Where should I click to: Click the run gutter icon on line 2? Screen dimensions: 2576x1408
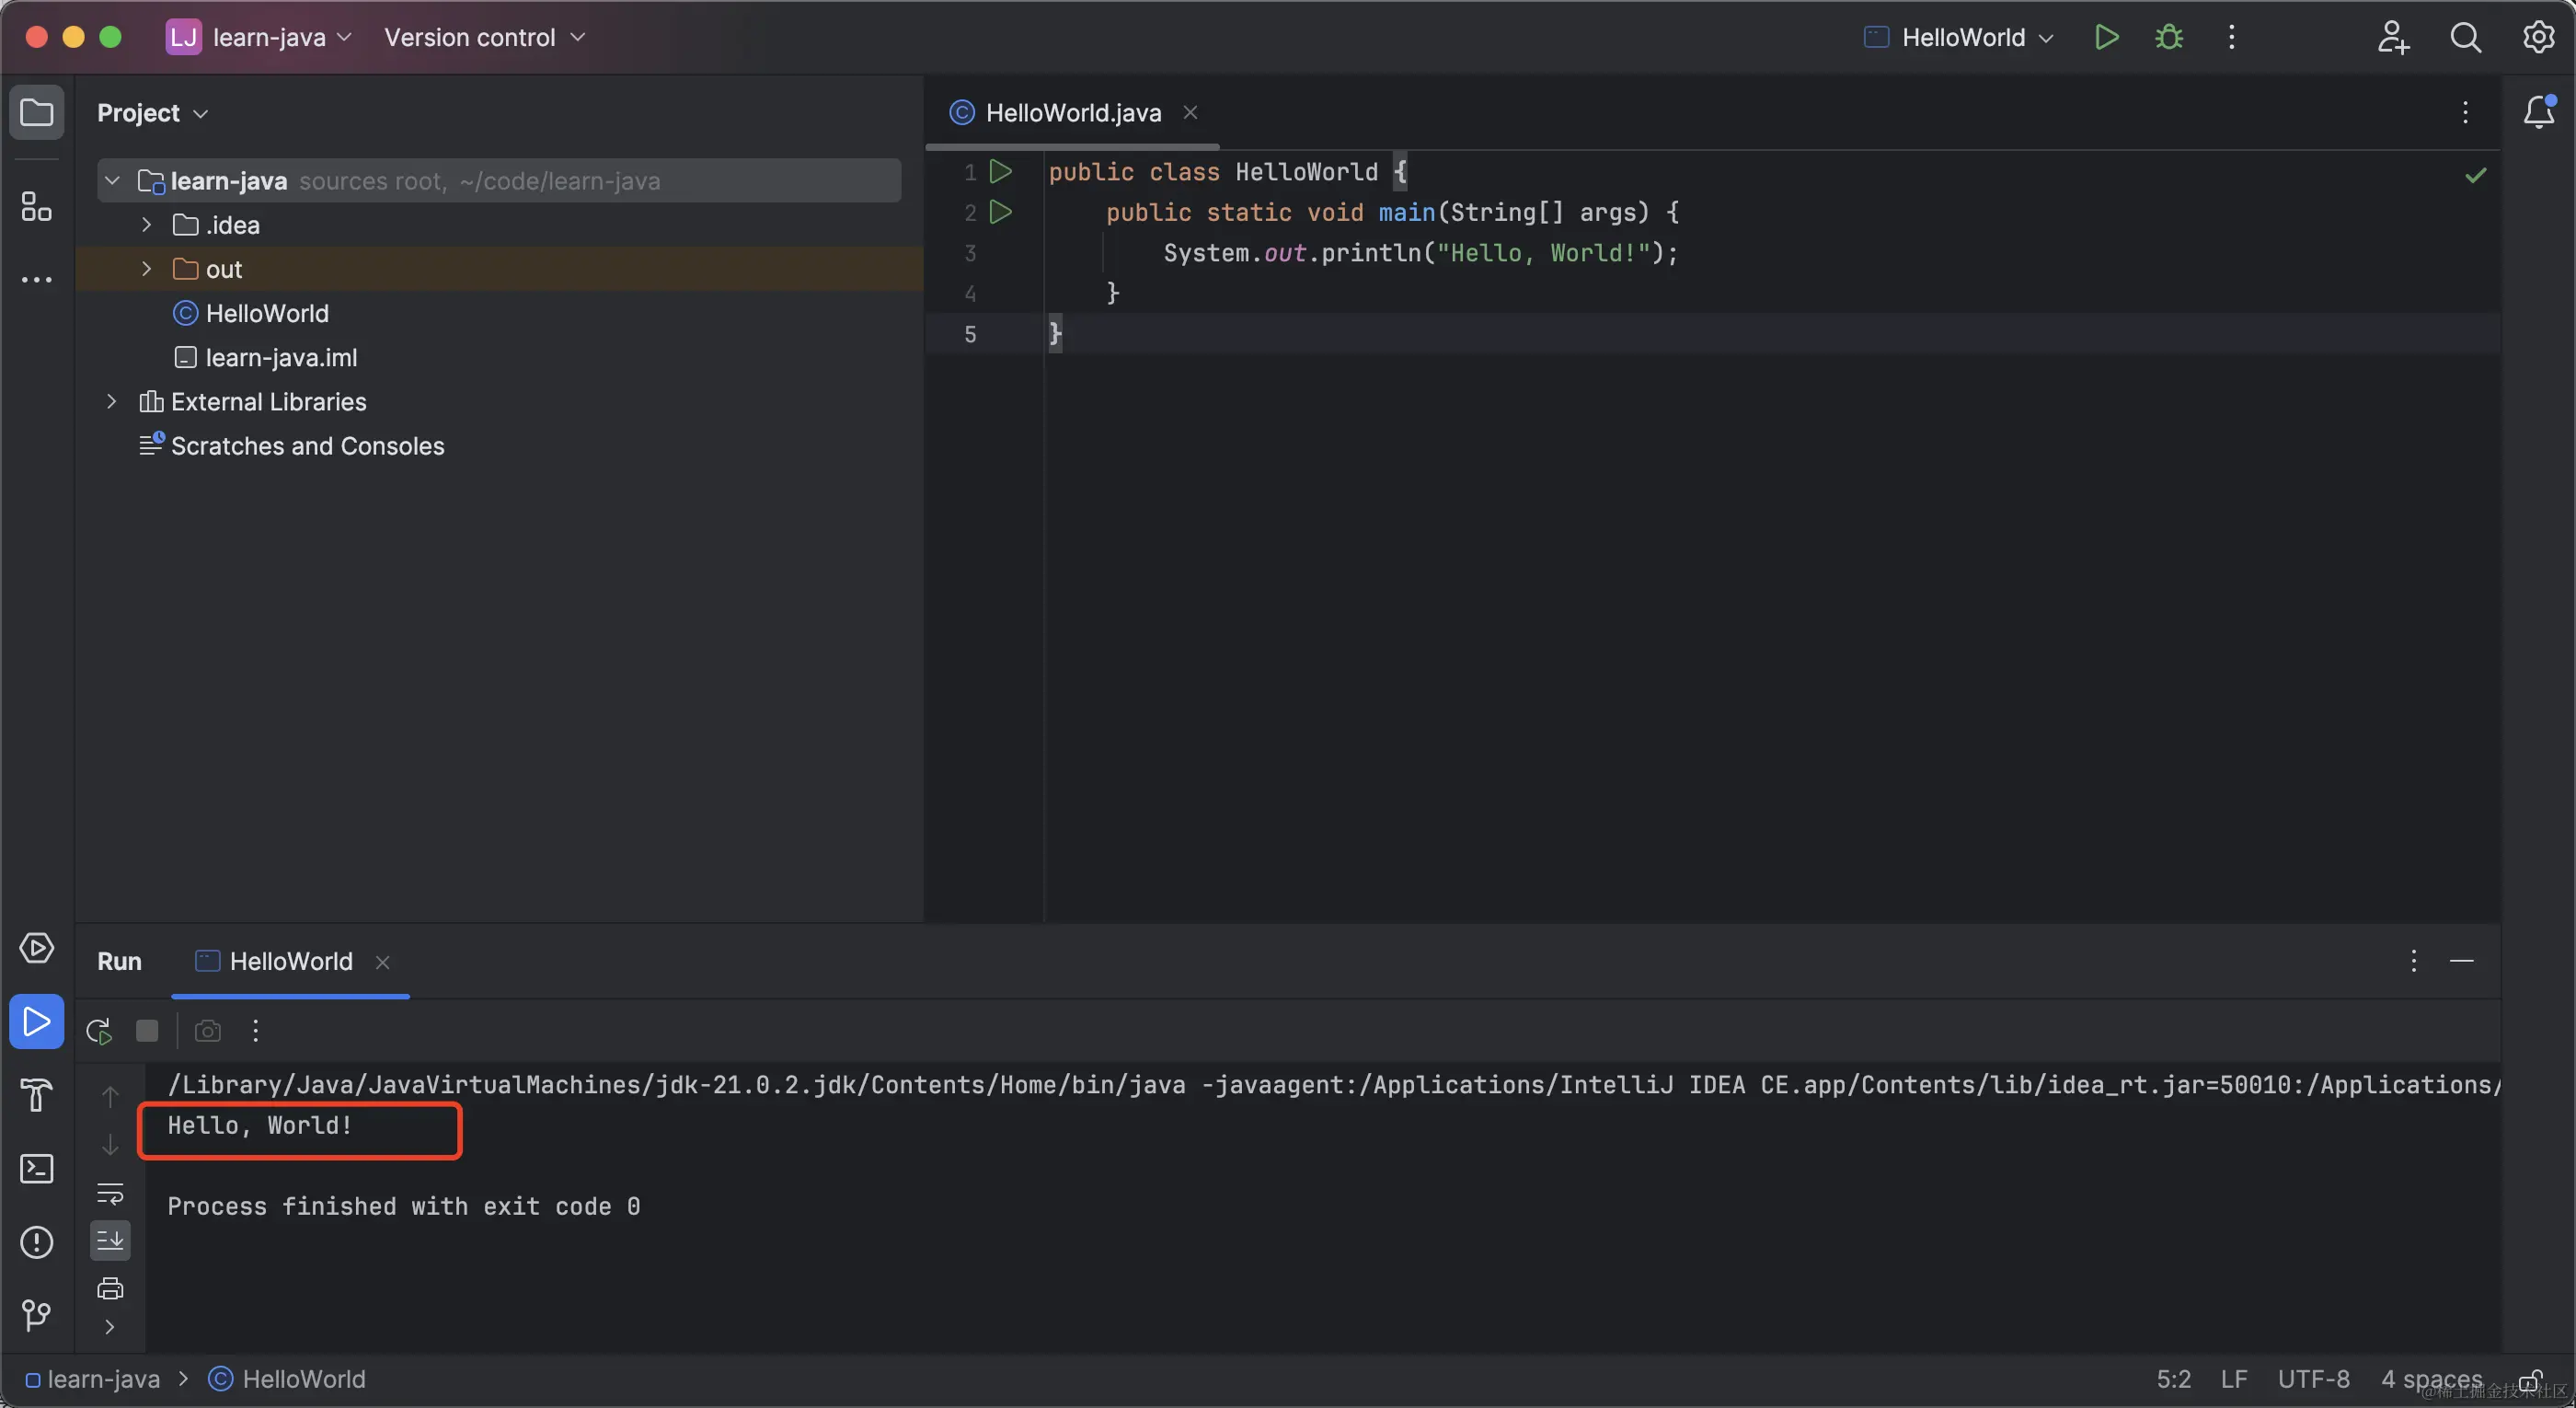click(1001, 212)
